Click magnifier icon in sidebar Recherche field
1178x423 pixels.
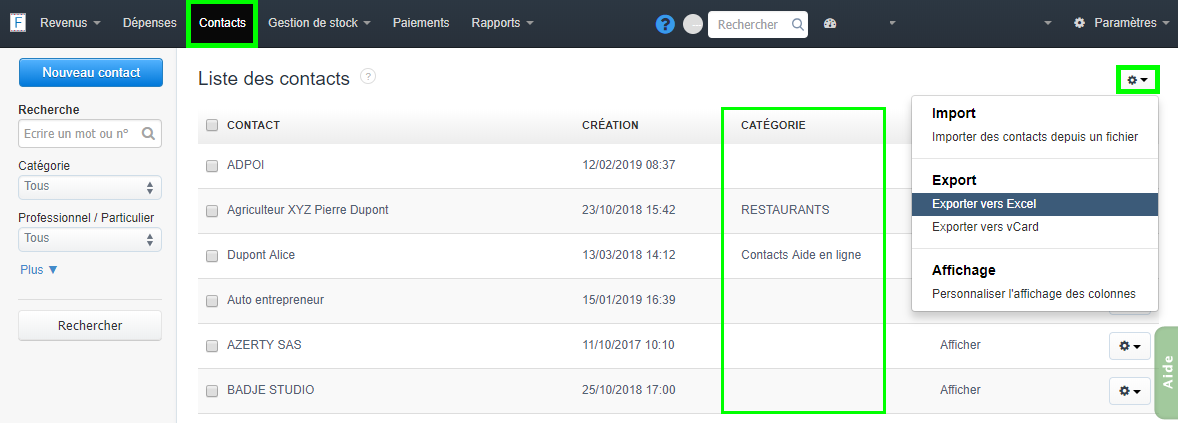(x=149, y=134)
